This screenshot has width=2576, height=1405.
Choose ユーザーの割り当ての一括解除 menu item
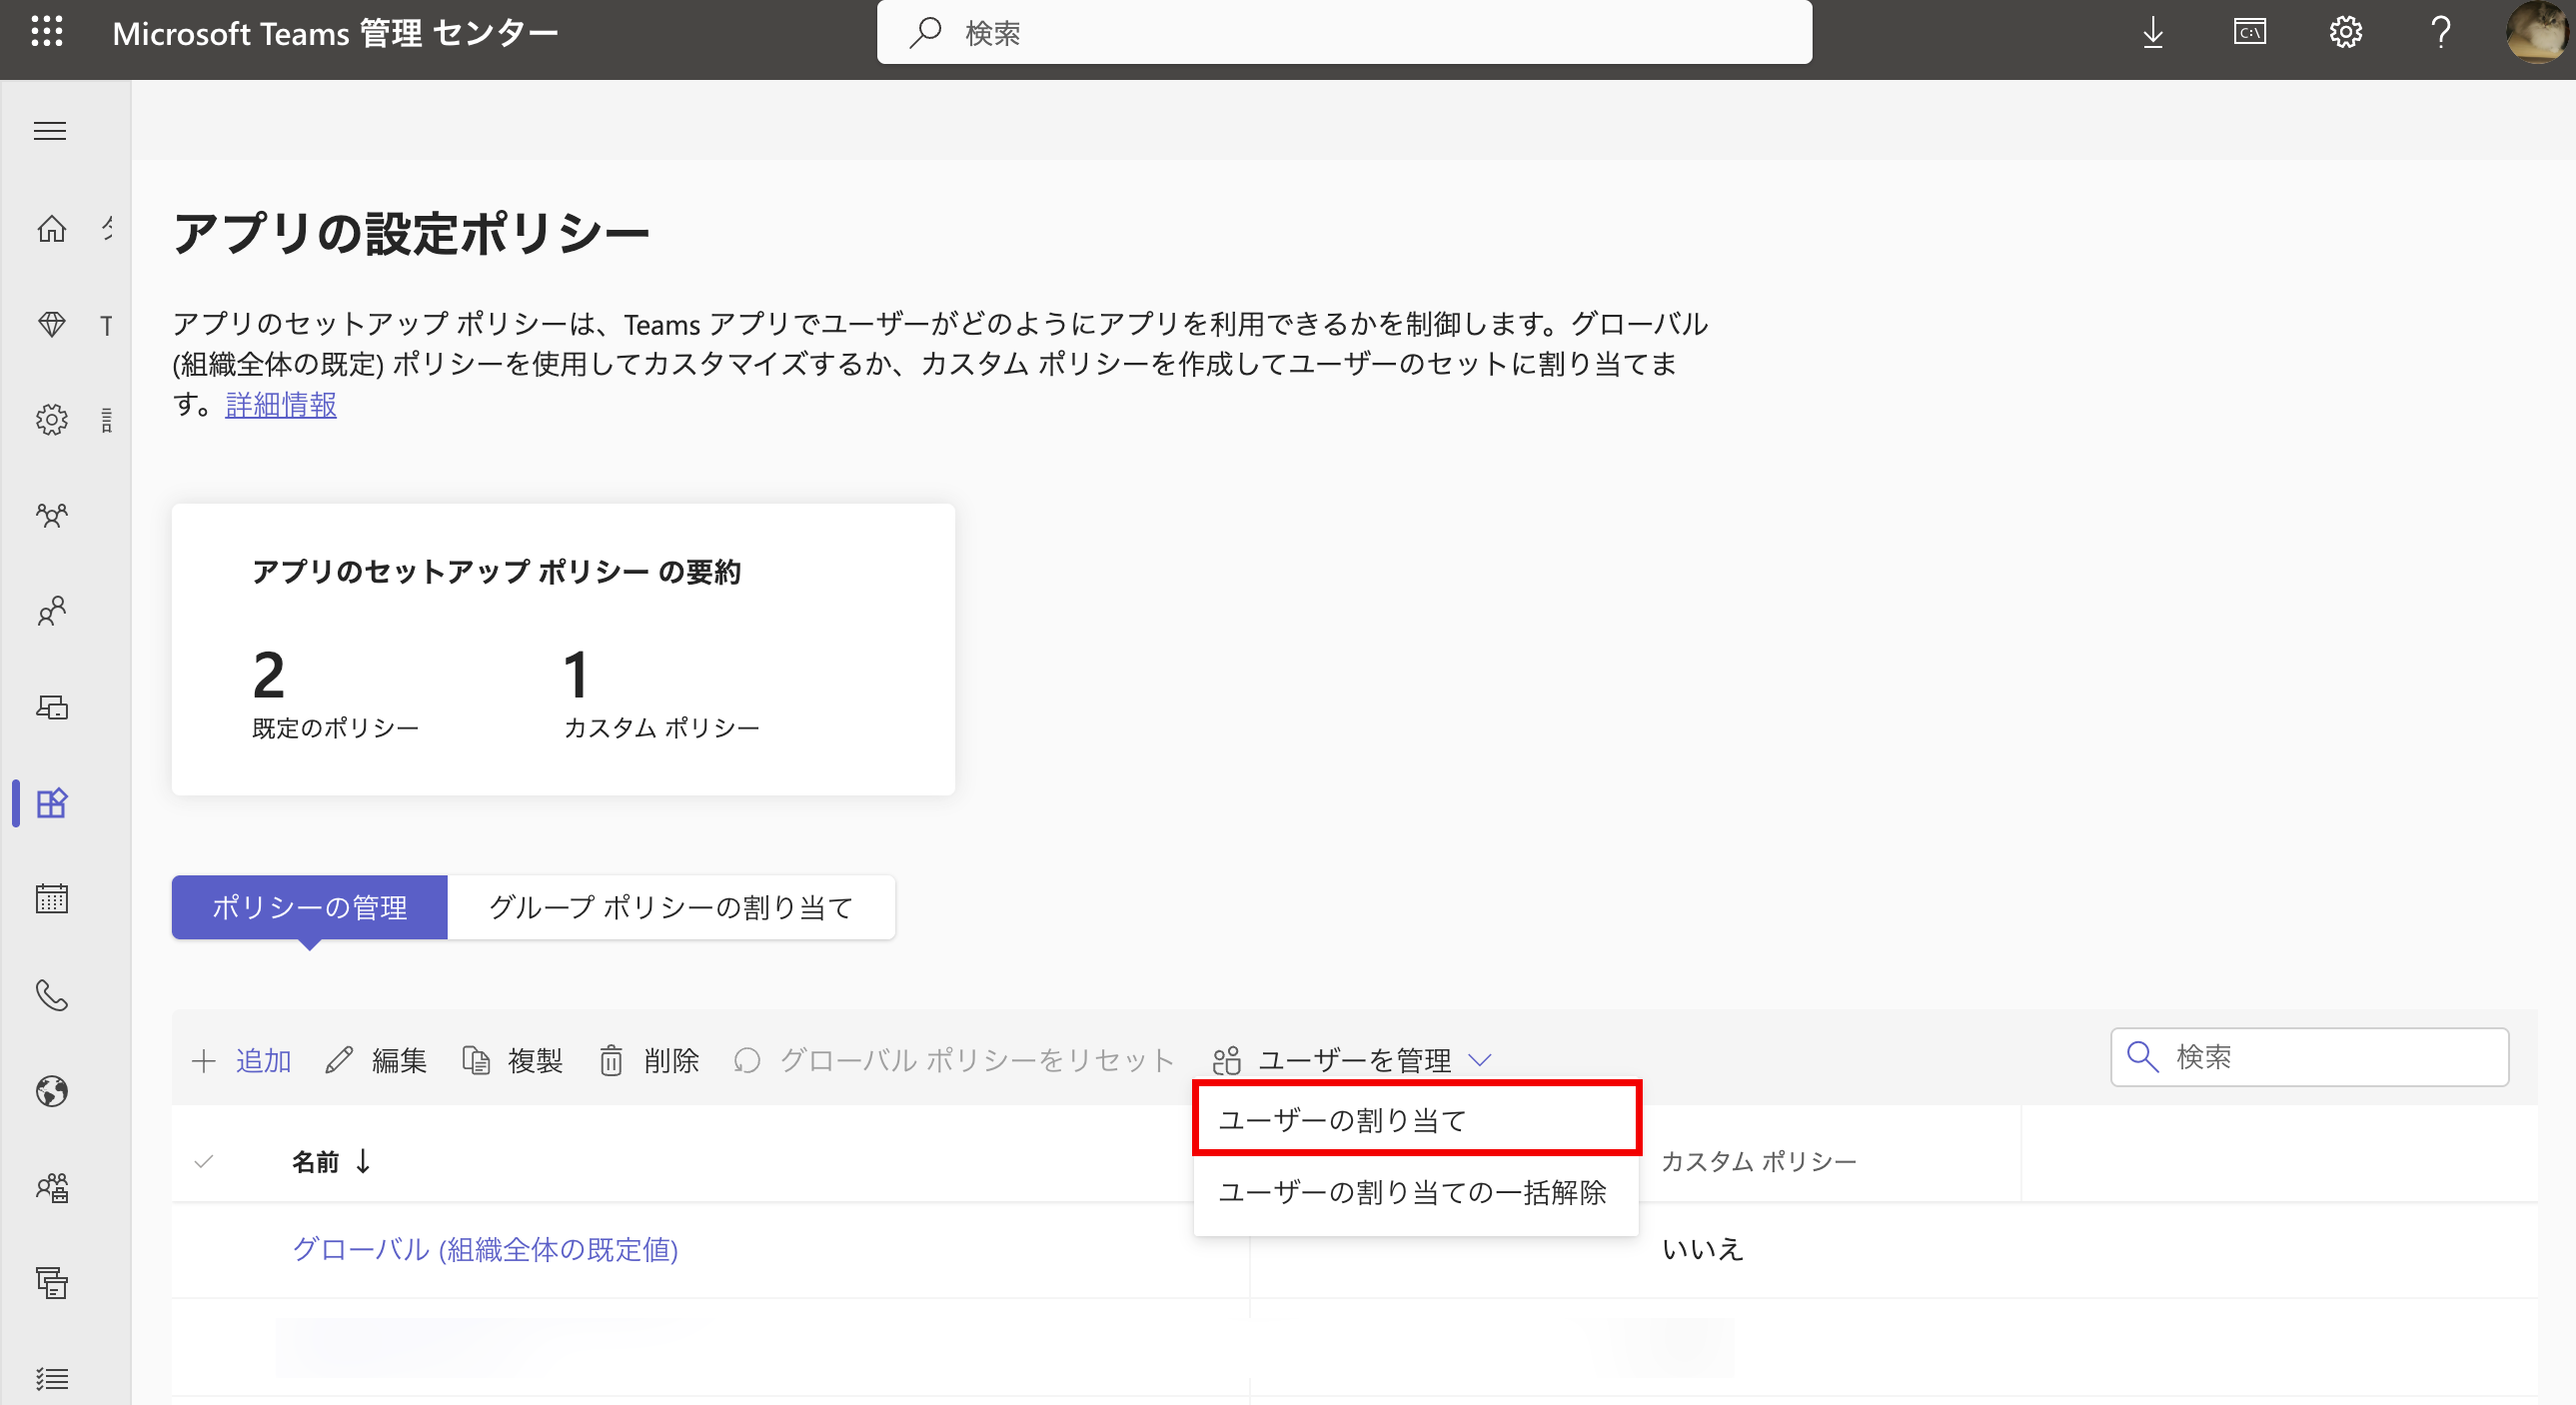(1416, 1192)
